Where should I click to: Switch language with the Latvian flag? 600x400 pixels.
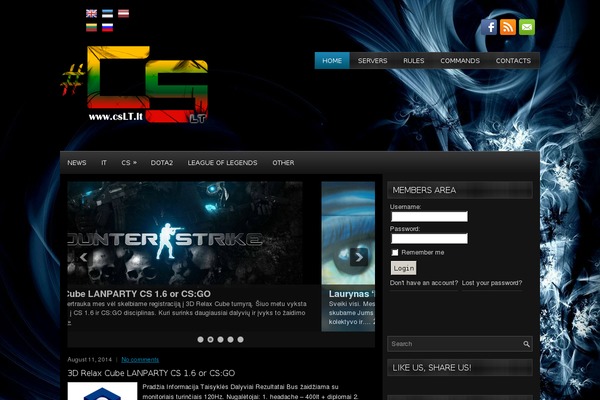click(123, 13)
